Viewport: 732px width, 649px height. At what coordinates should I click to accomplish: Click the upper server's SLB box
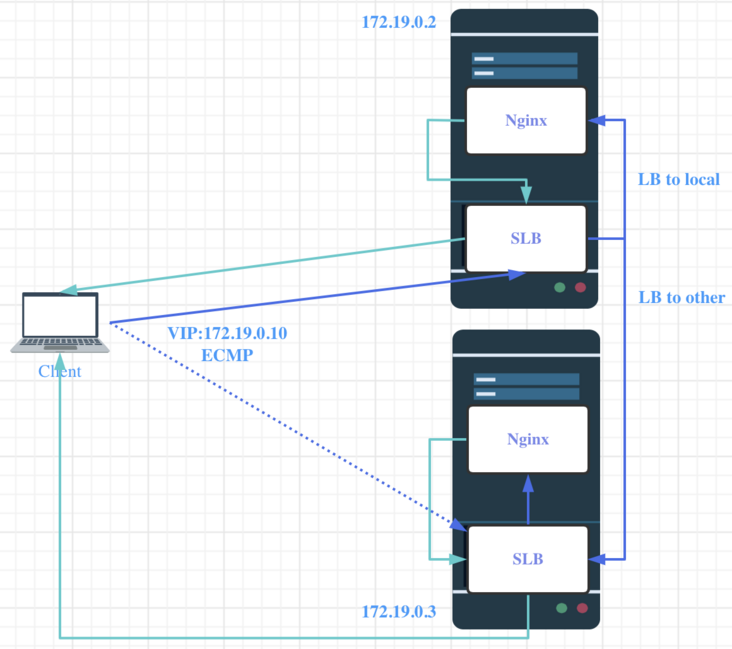(526, 239)
